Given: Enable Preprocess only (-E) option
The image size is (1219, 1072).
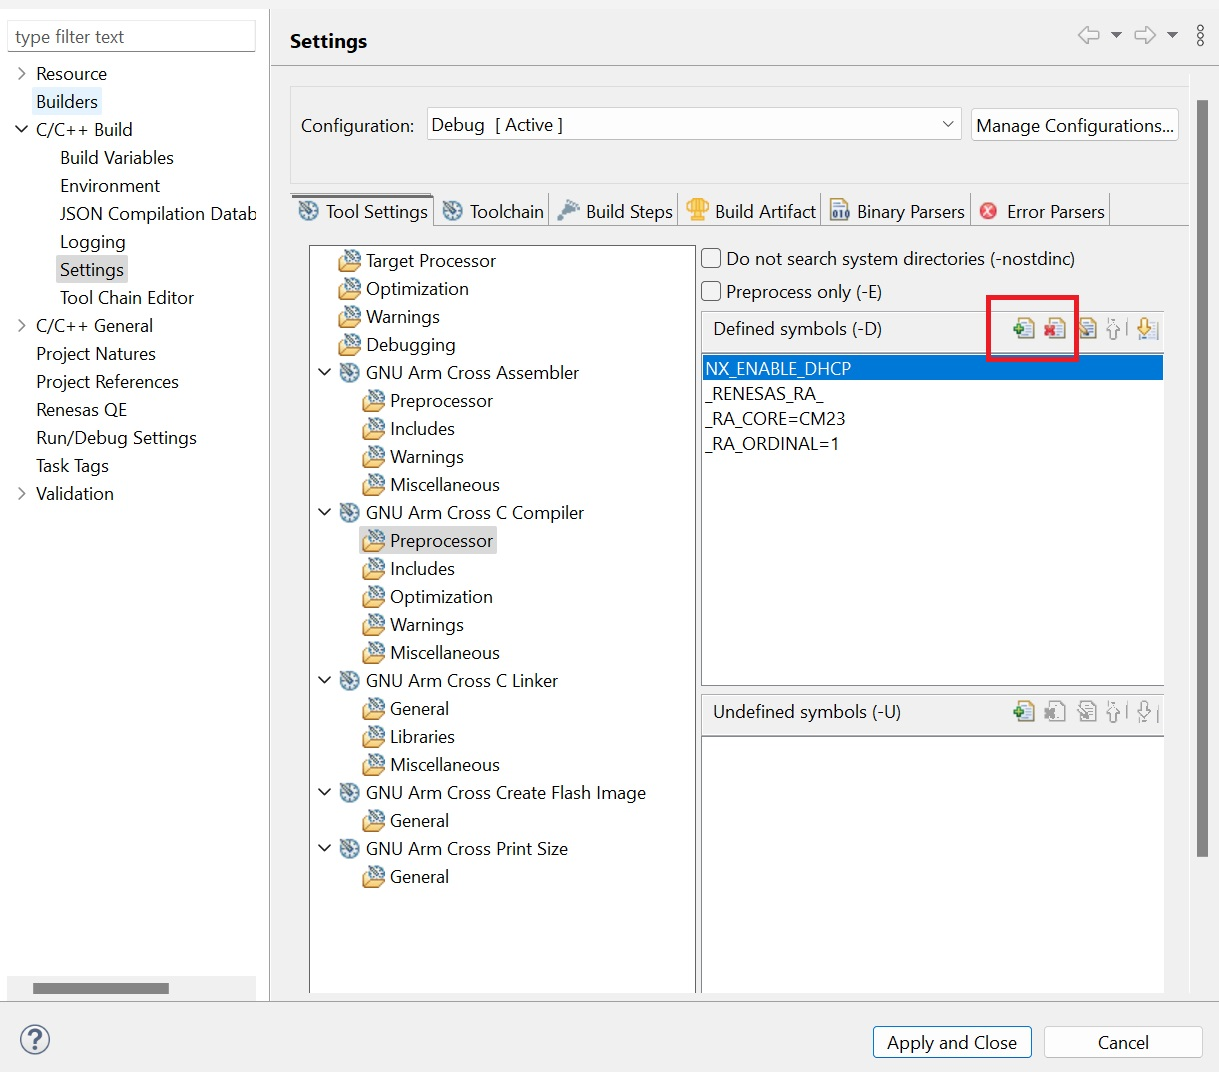Looking at the screenshot, I should (711, 291).
